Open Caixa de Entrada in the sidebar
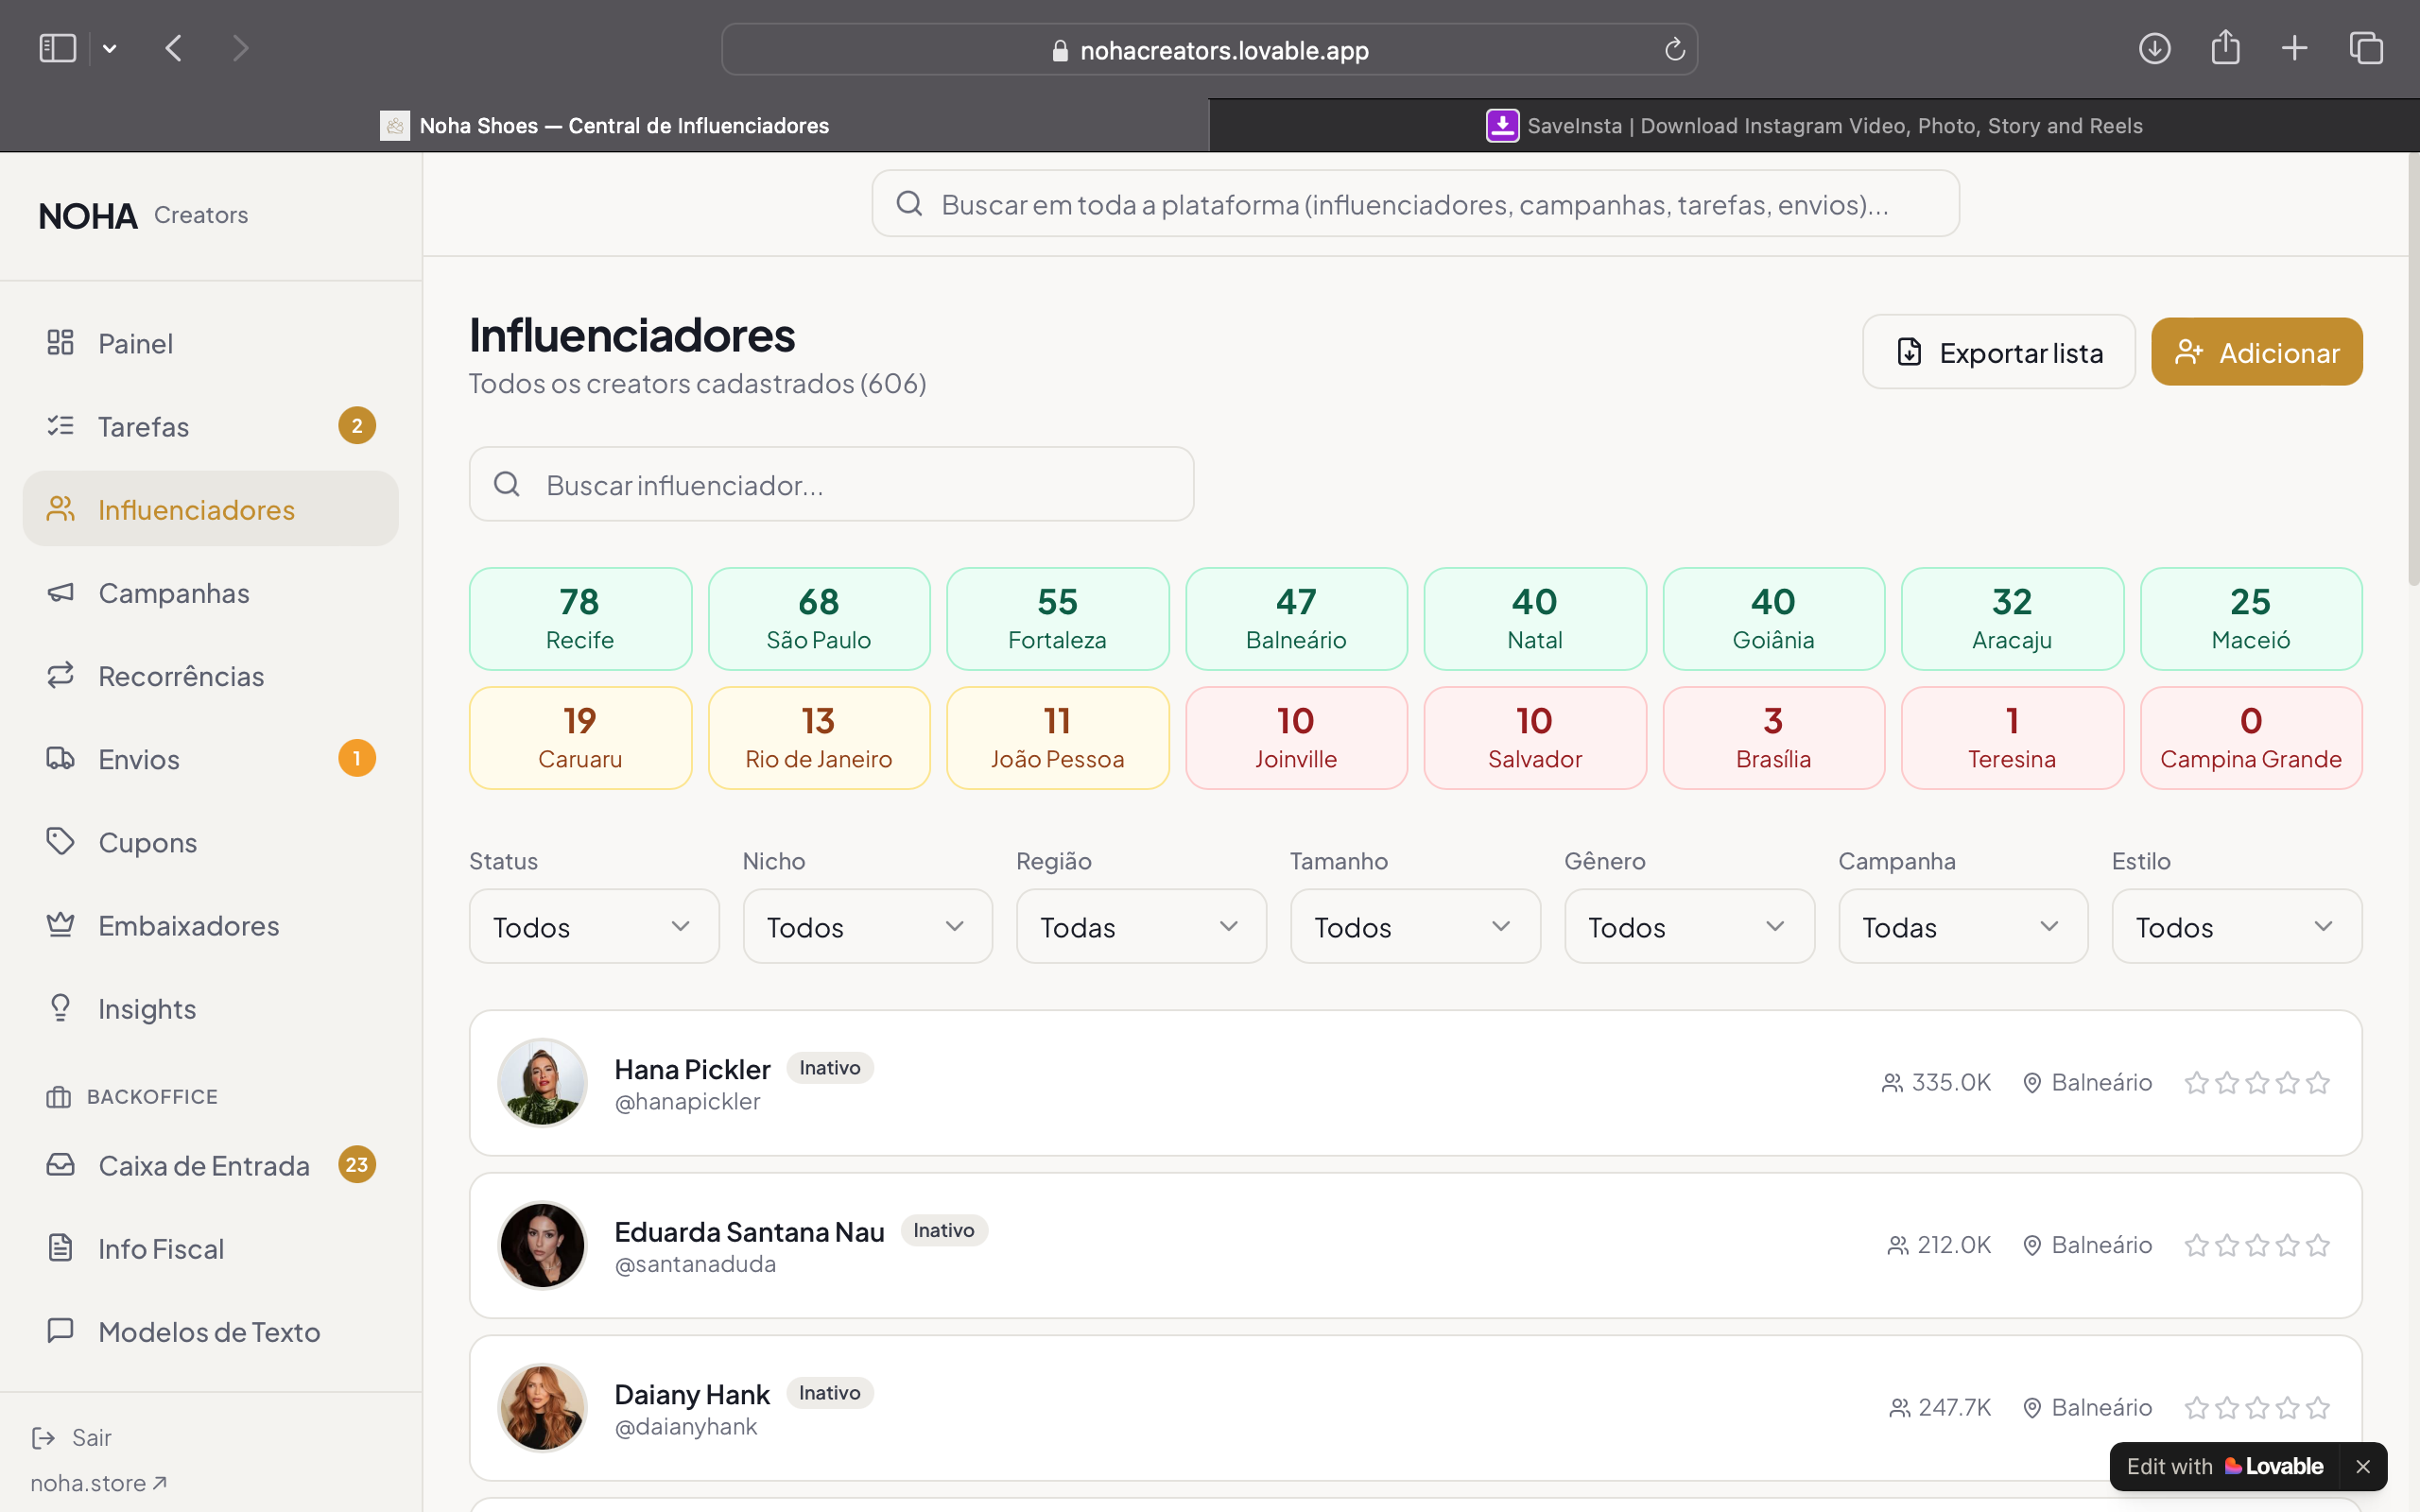 click(x=211, y=1165)
